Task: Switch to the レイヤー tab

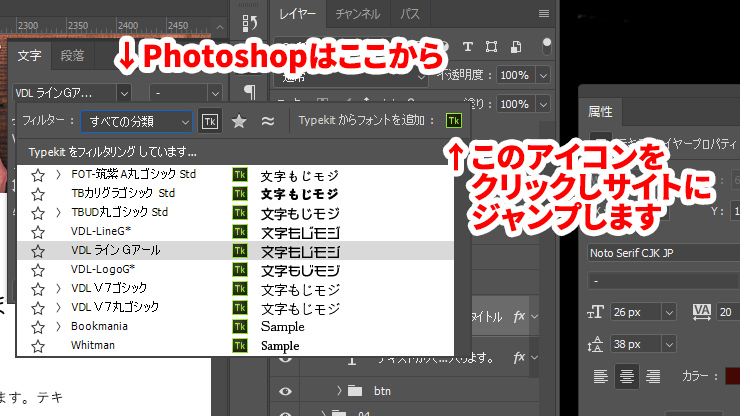Action: [x=297, y=14]
